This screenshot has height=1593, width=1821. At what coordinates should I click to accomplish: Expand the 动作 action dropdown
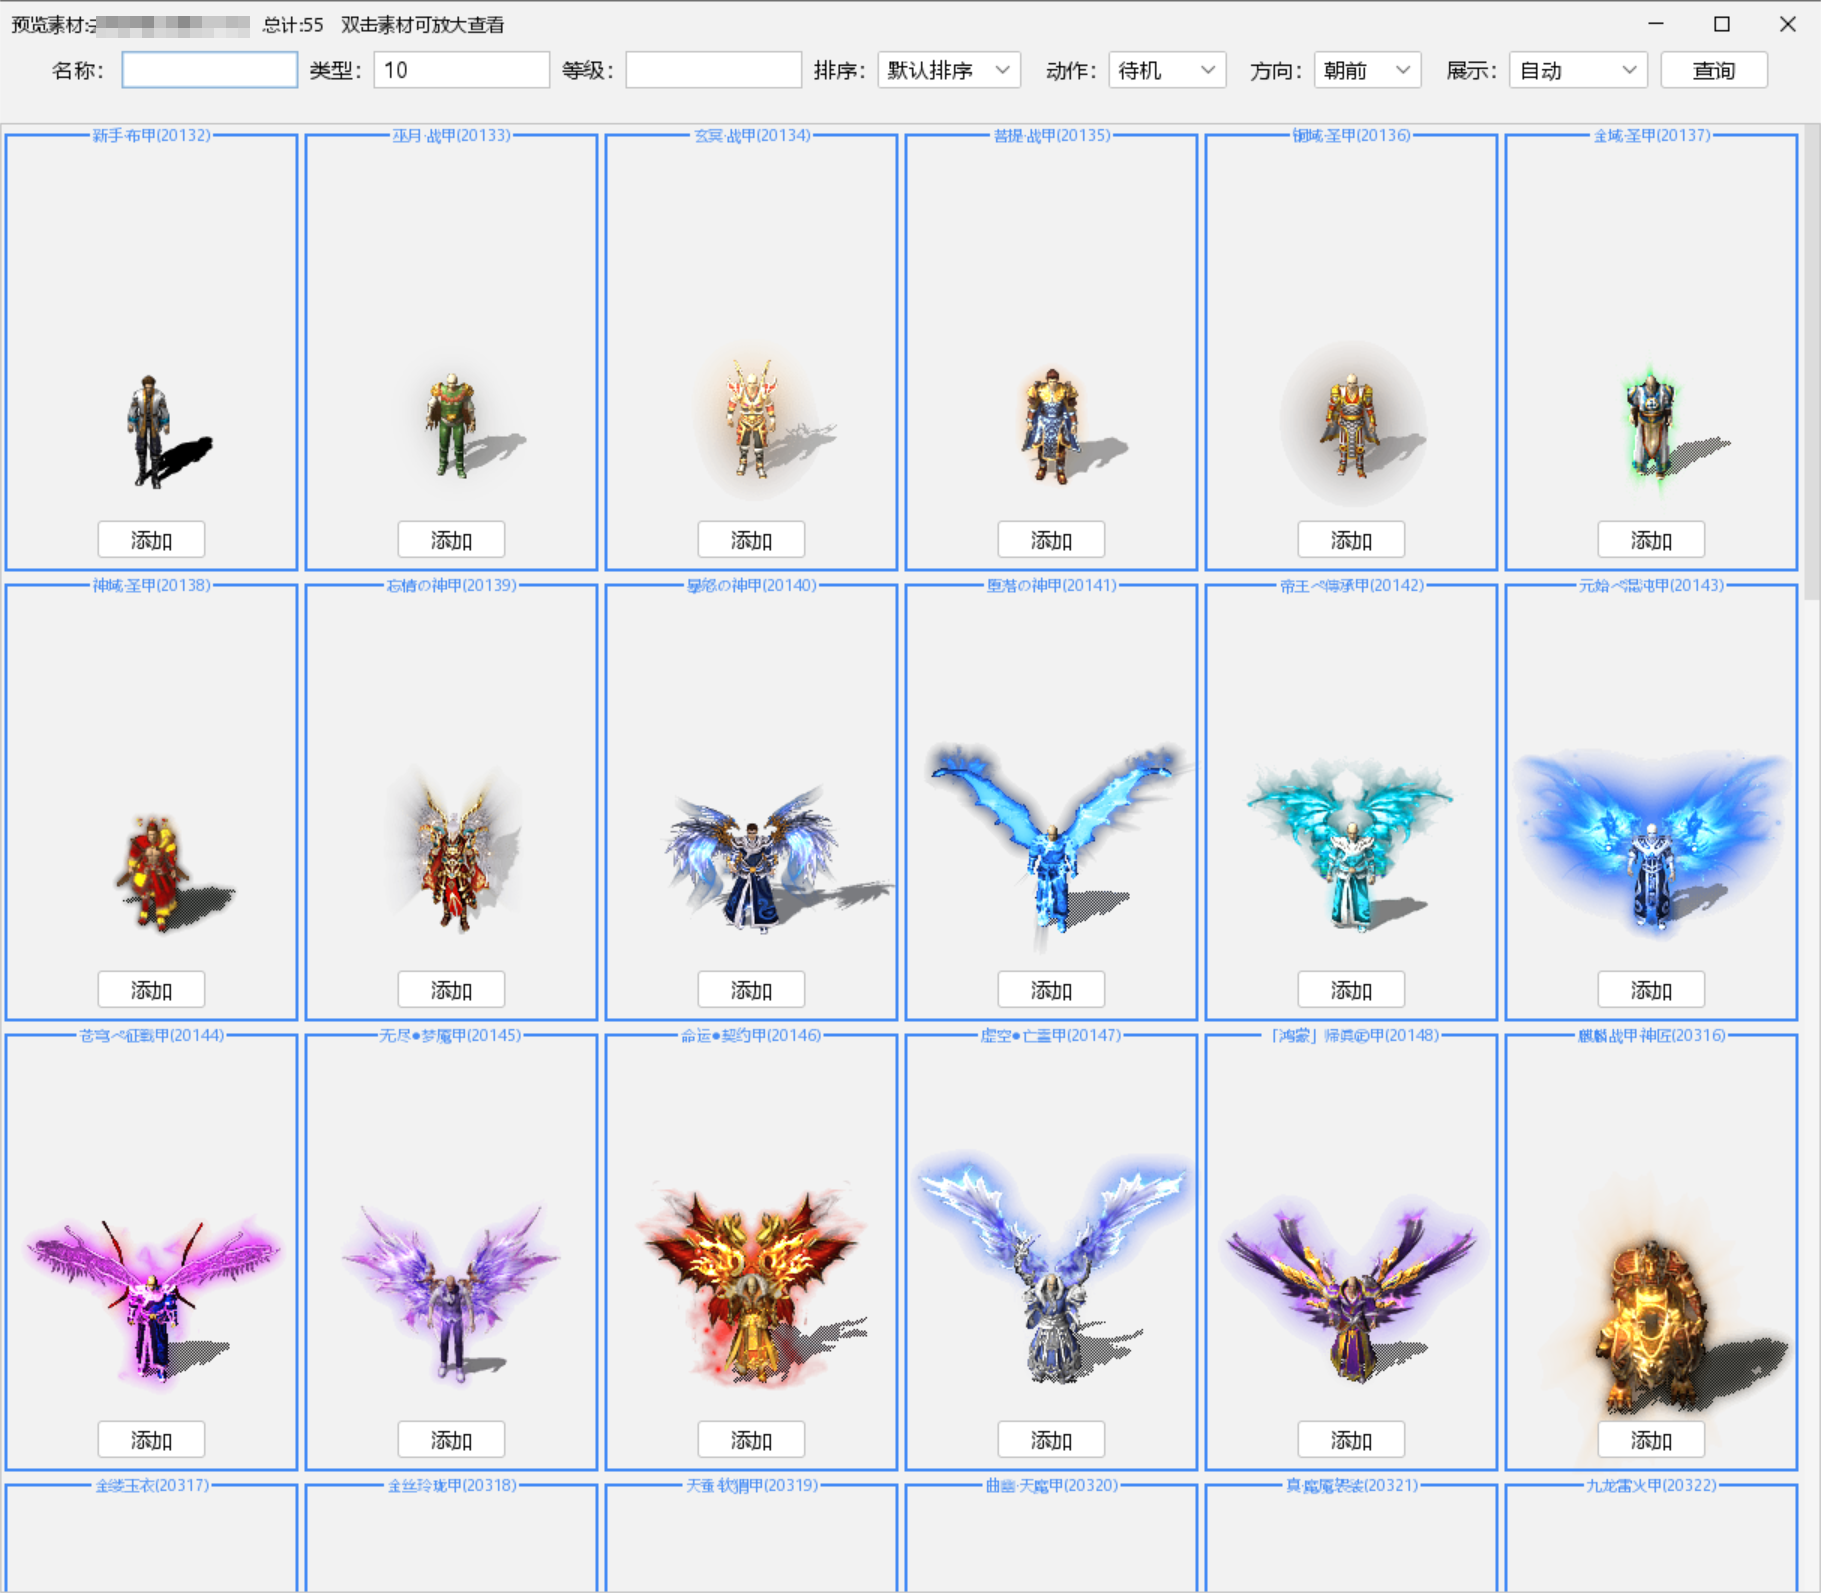1166,70
